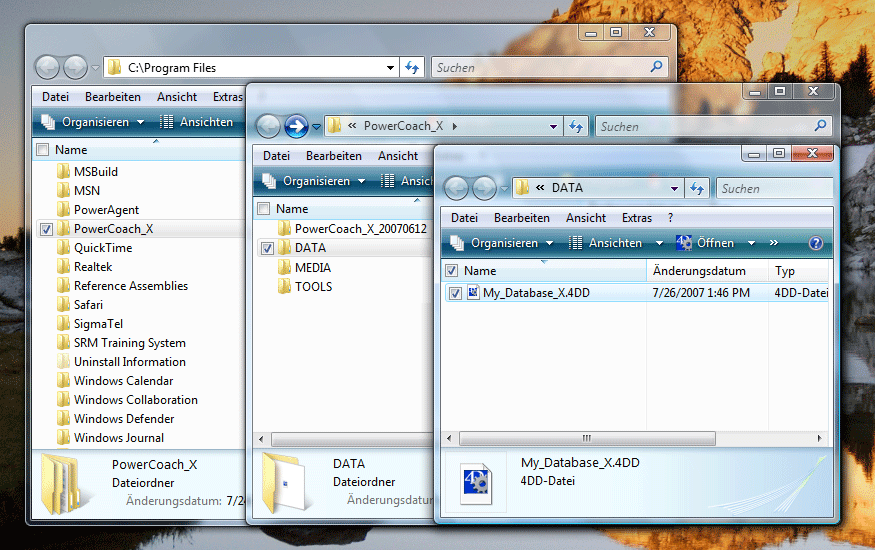Open C:\Program Files address bar dropdown
This screenshot has height=550, width=875.
(391, 67)
